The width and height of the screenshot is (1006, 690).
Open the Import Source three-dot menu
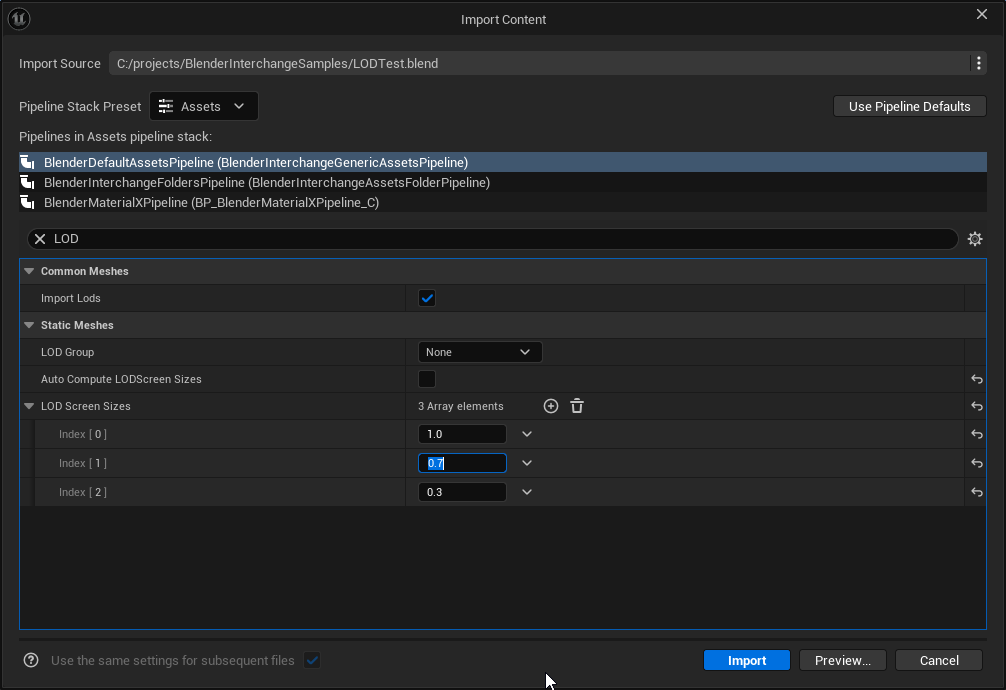(x=978, y=63)
